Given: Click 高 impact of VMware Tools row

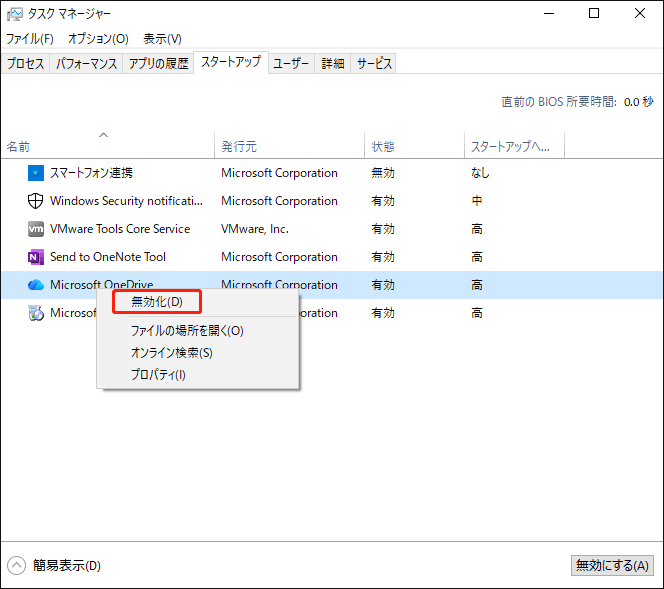Looking at the screenshot, I should pos(477,229).
